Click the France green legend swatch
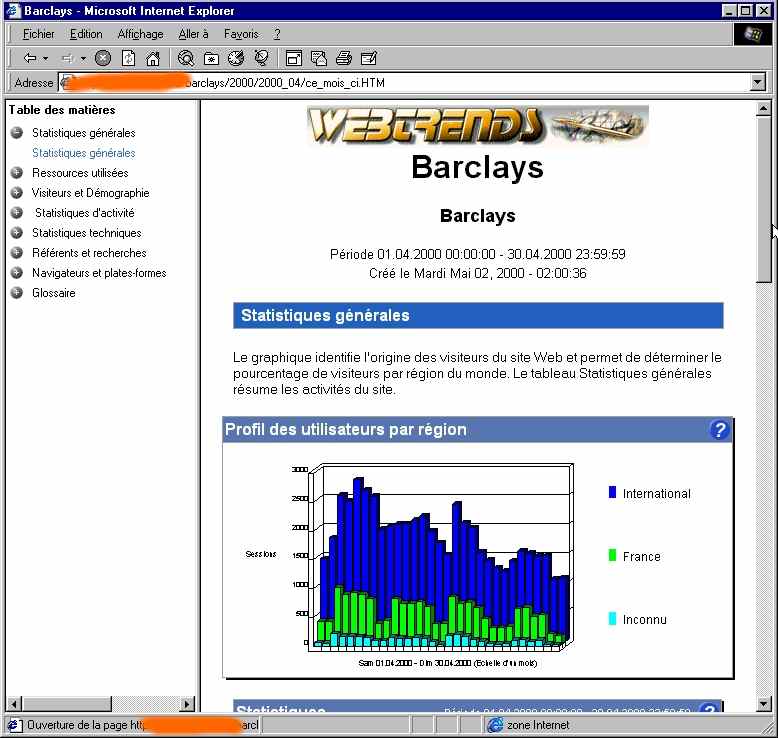The height and width of the screenshot is (738, 778). point(612,555)
